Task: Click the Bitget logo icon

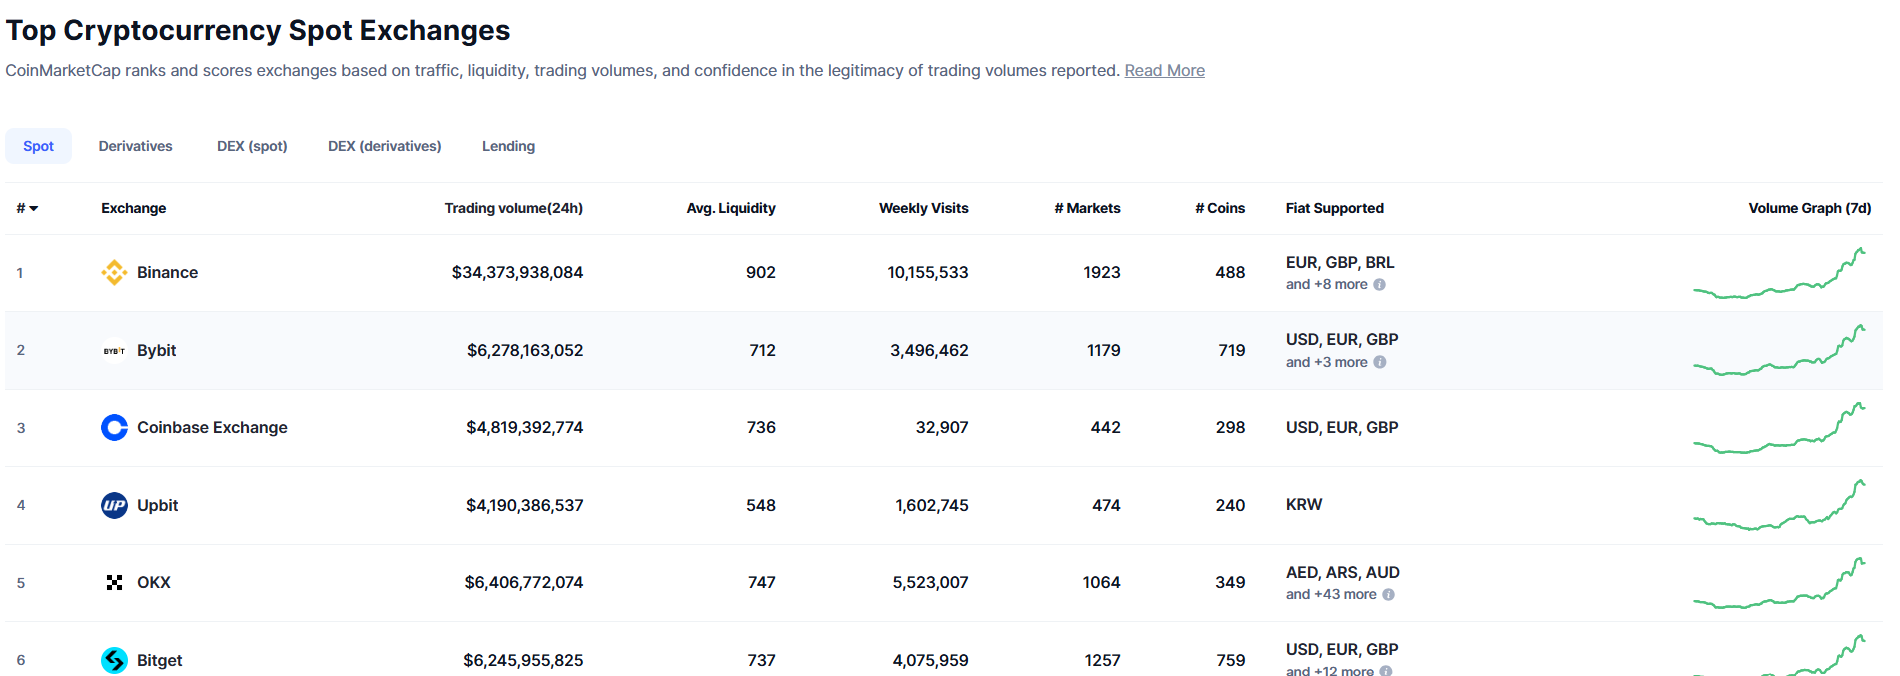Action: 114,660
